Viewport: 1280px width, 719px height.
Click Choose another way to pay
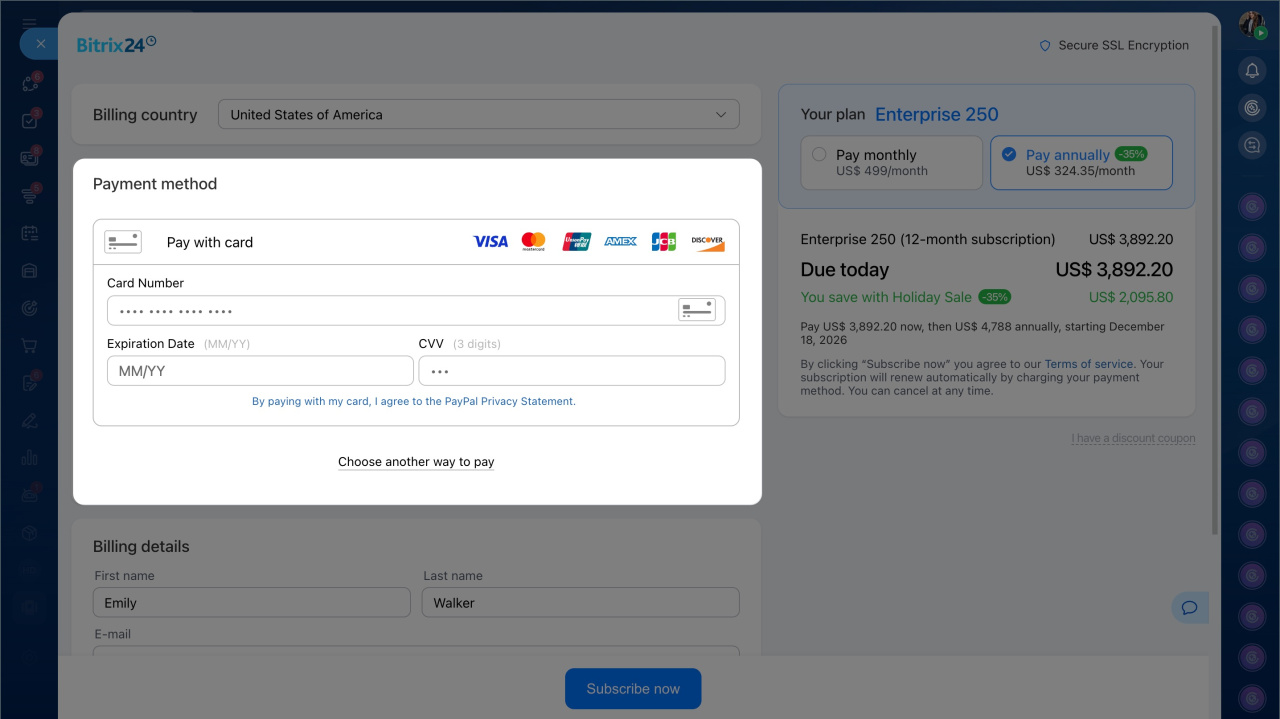tap(416, 462)
